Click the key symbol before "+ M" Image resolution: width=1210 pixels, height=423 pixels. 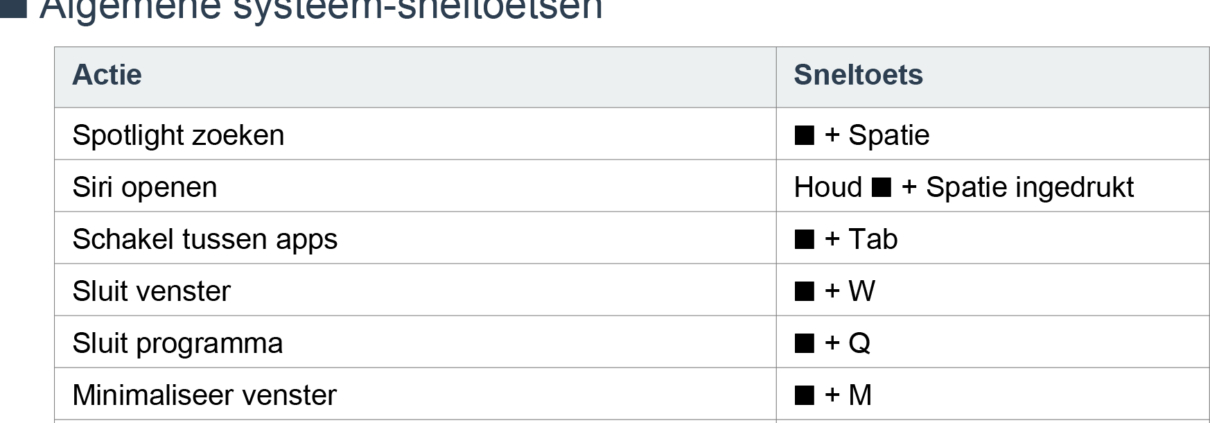pos(804,396)
